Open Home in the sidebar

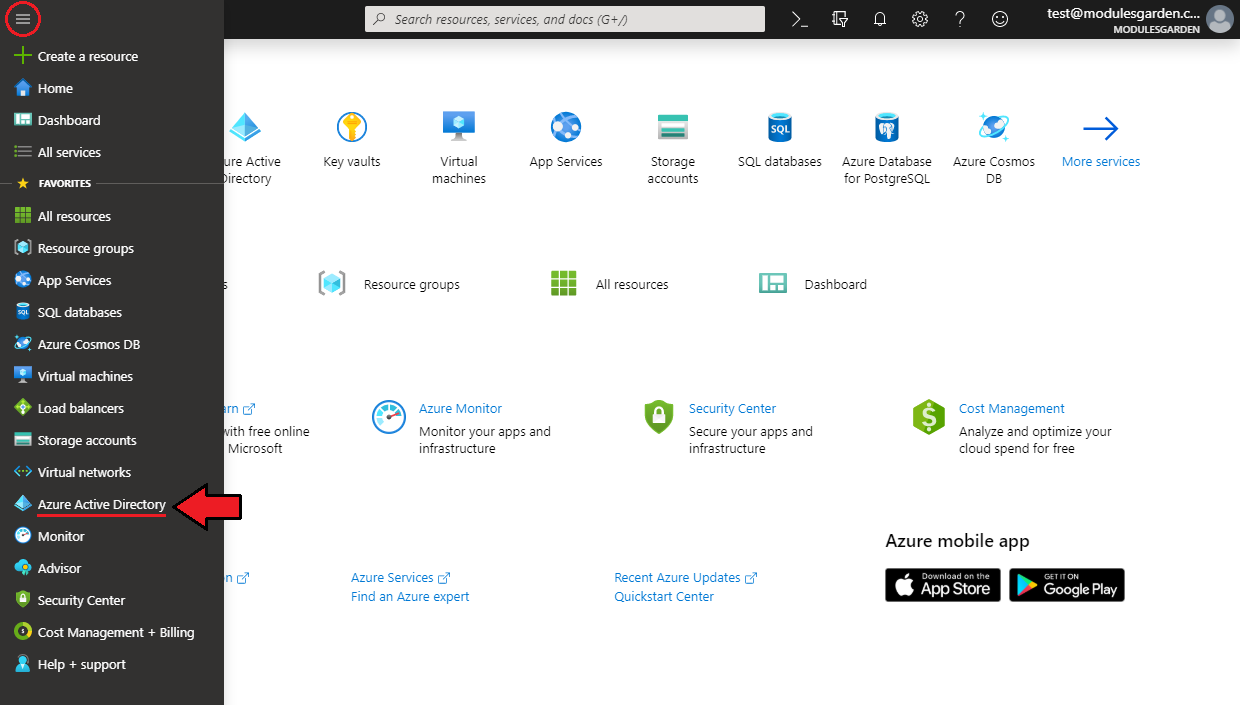(x=55, y=88)
